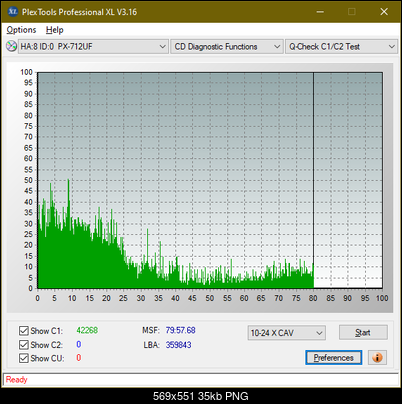Image resolution: width=402 pixels, height=404 pixels.
Task: Toggle the Show CU checkbox
Action: click(x=24, y=358)
